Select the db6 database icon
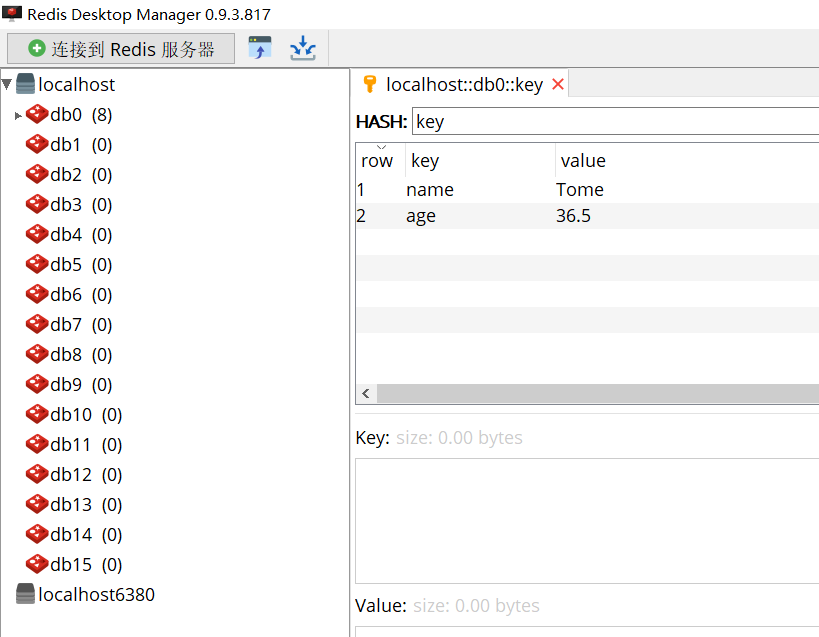819x637 pixels. [37, 294]
